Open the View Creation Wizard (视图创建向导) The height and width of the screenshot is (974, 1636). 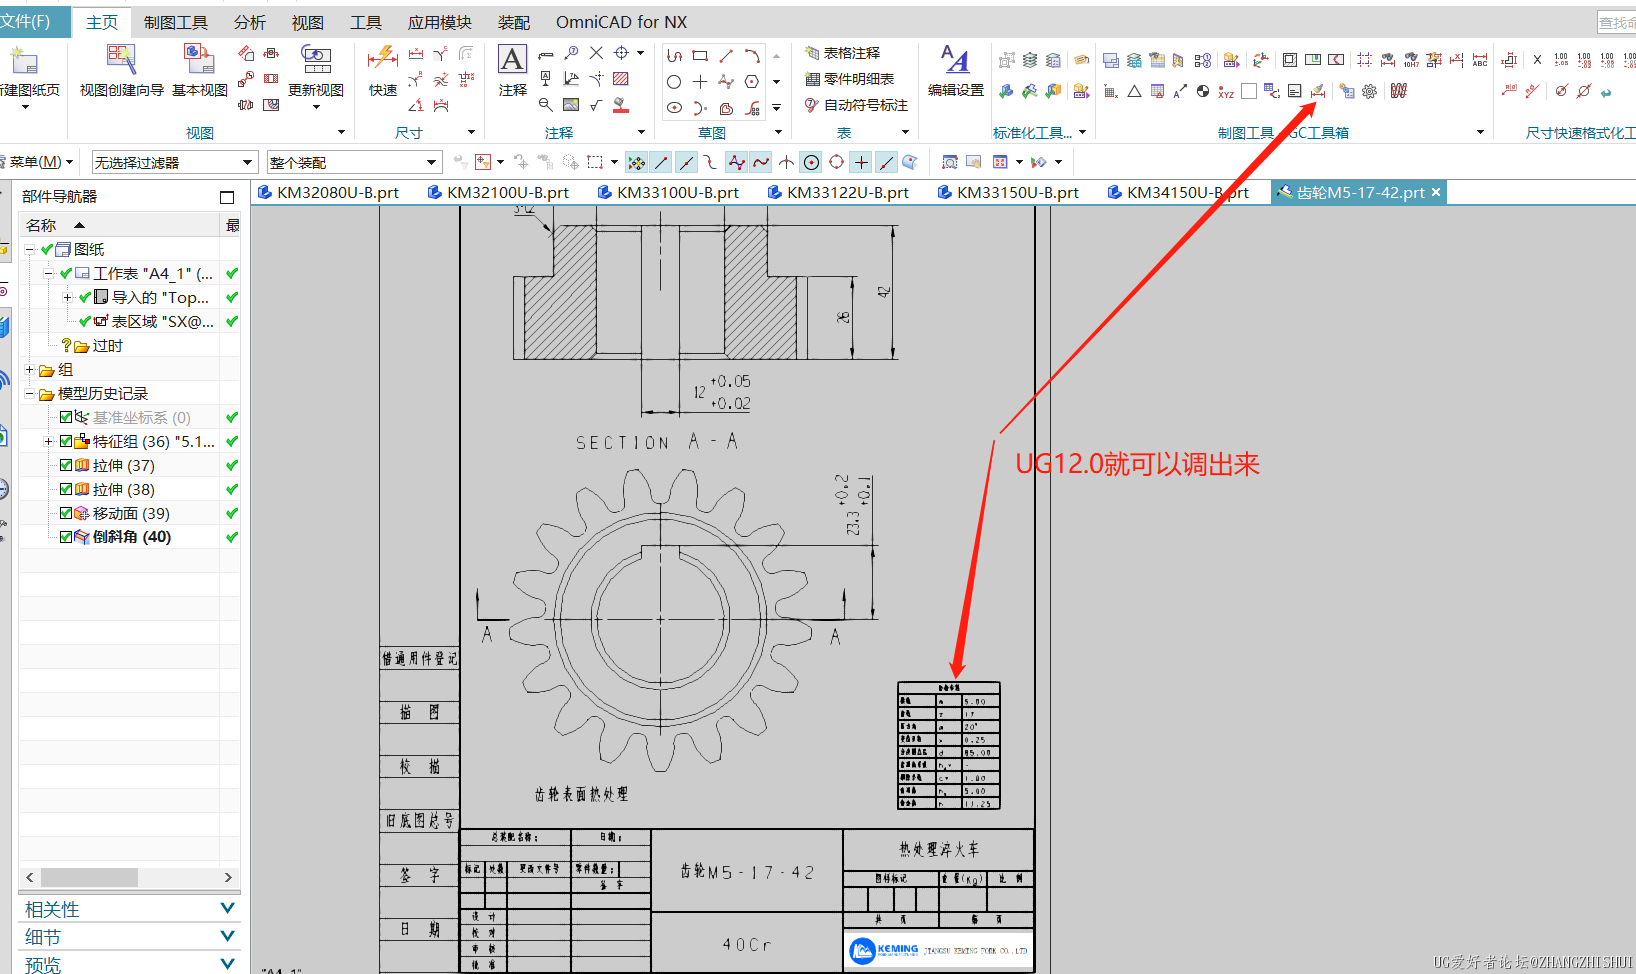coord(121,70)
